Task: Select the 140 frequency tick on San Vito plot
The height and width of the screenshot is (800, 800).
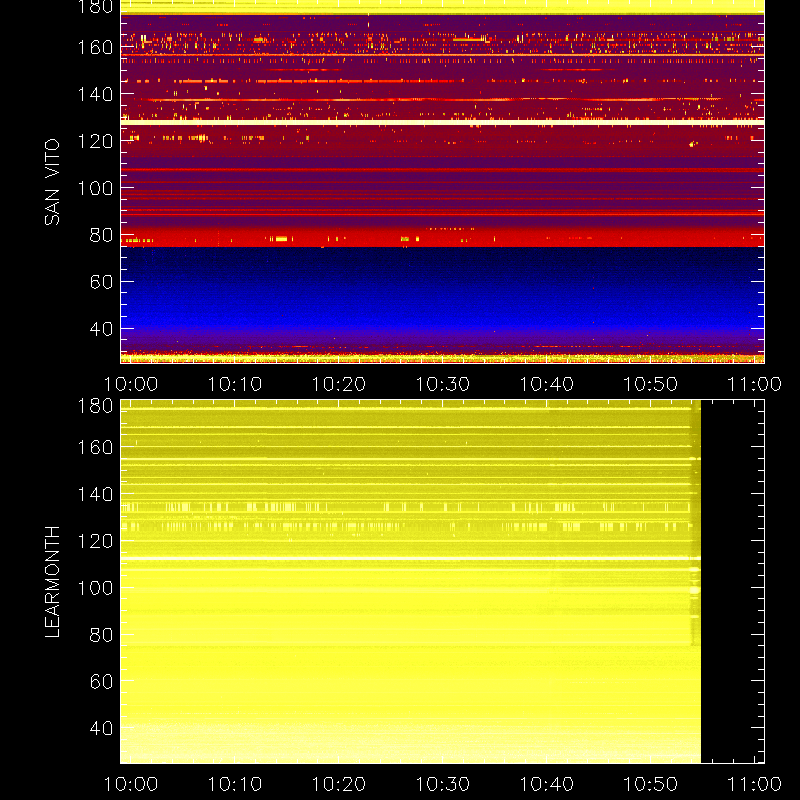Action: (95, 94)
